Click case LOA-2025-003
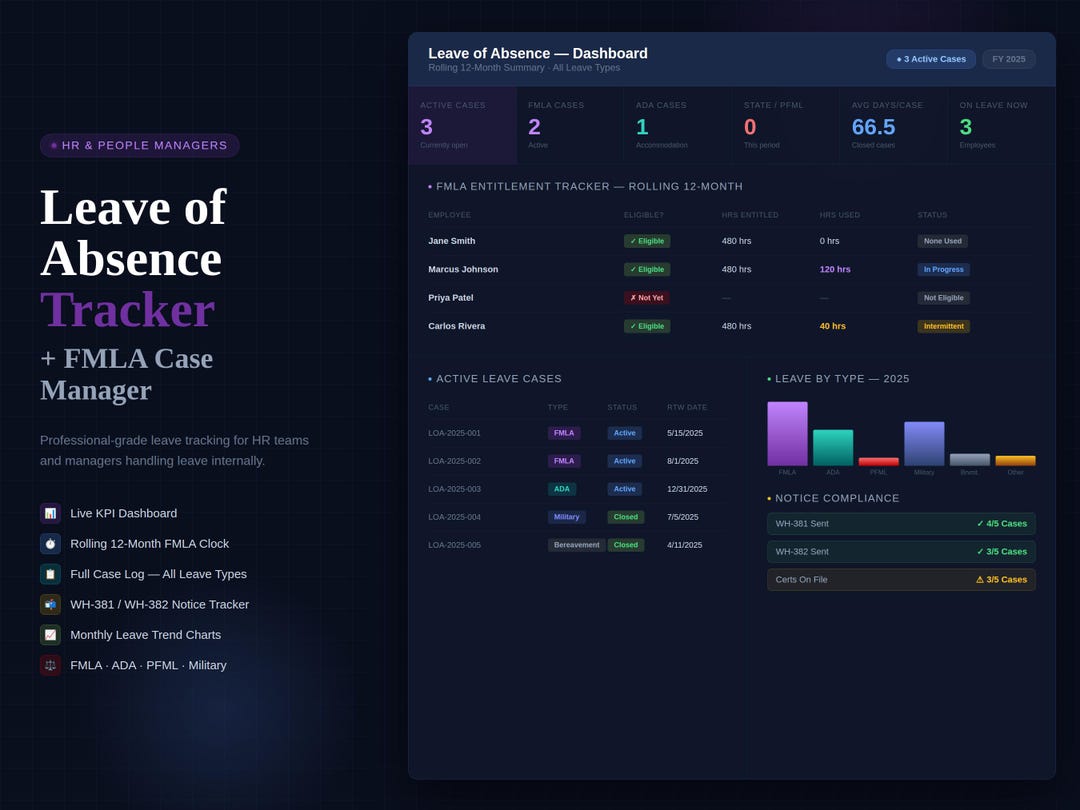Screen dimensions: 1080x810 (x=454, y=489)
